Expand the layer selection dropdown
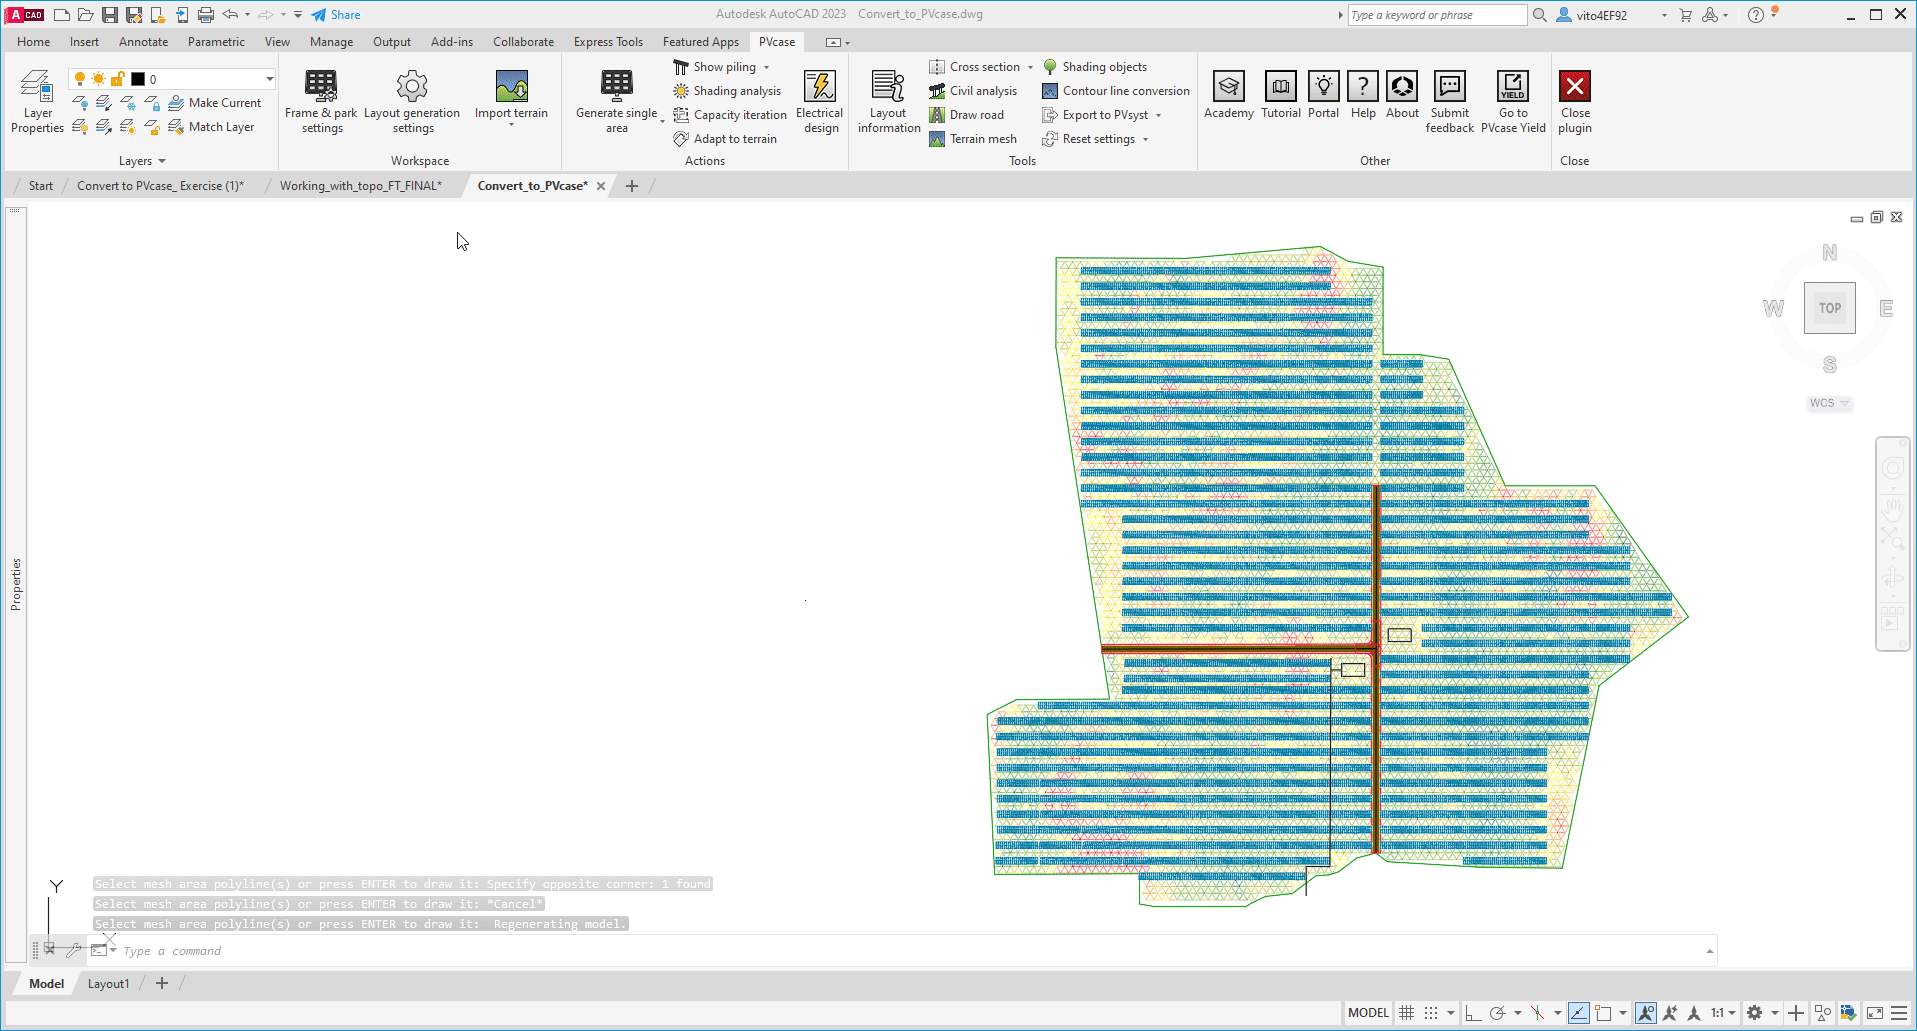This screenshot has width=1917, height=1031. tap(269, 79)
